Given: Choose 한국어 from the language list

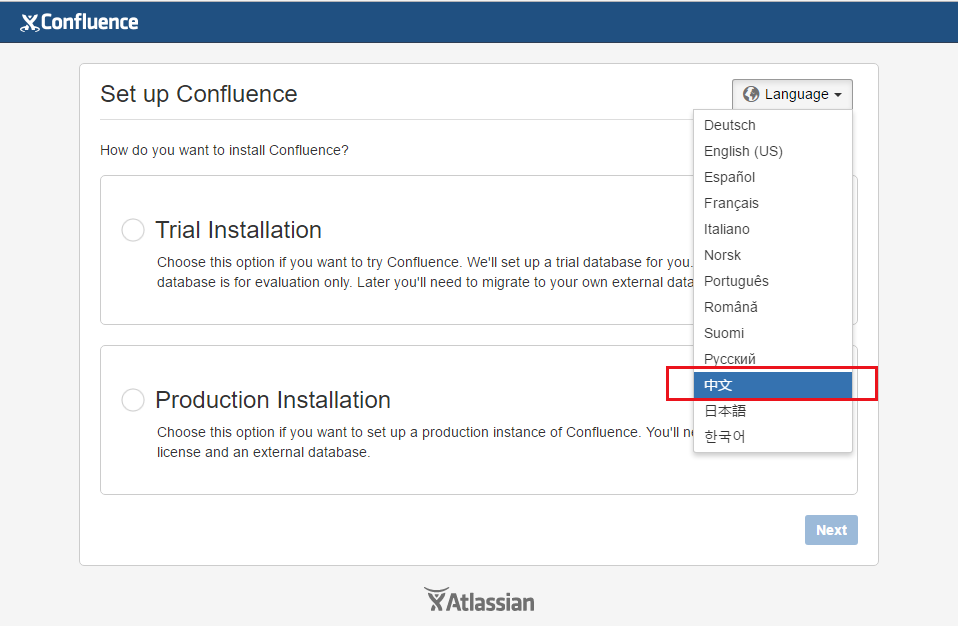Looking at the screenshot, I should coord(773,436).
